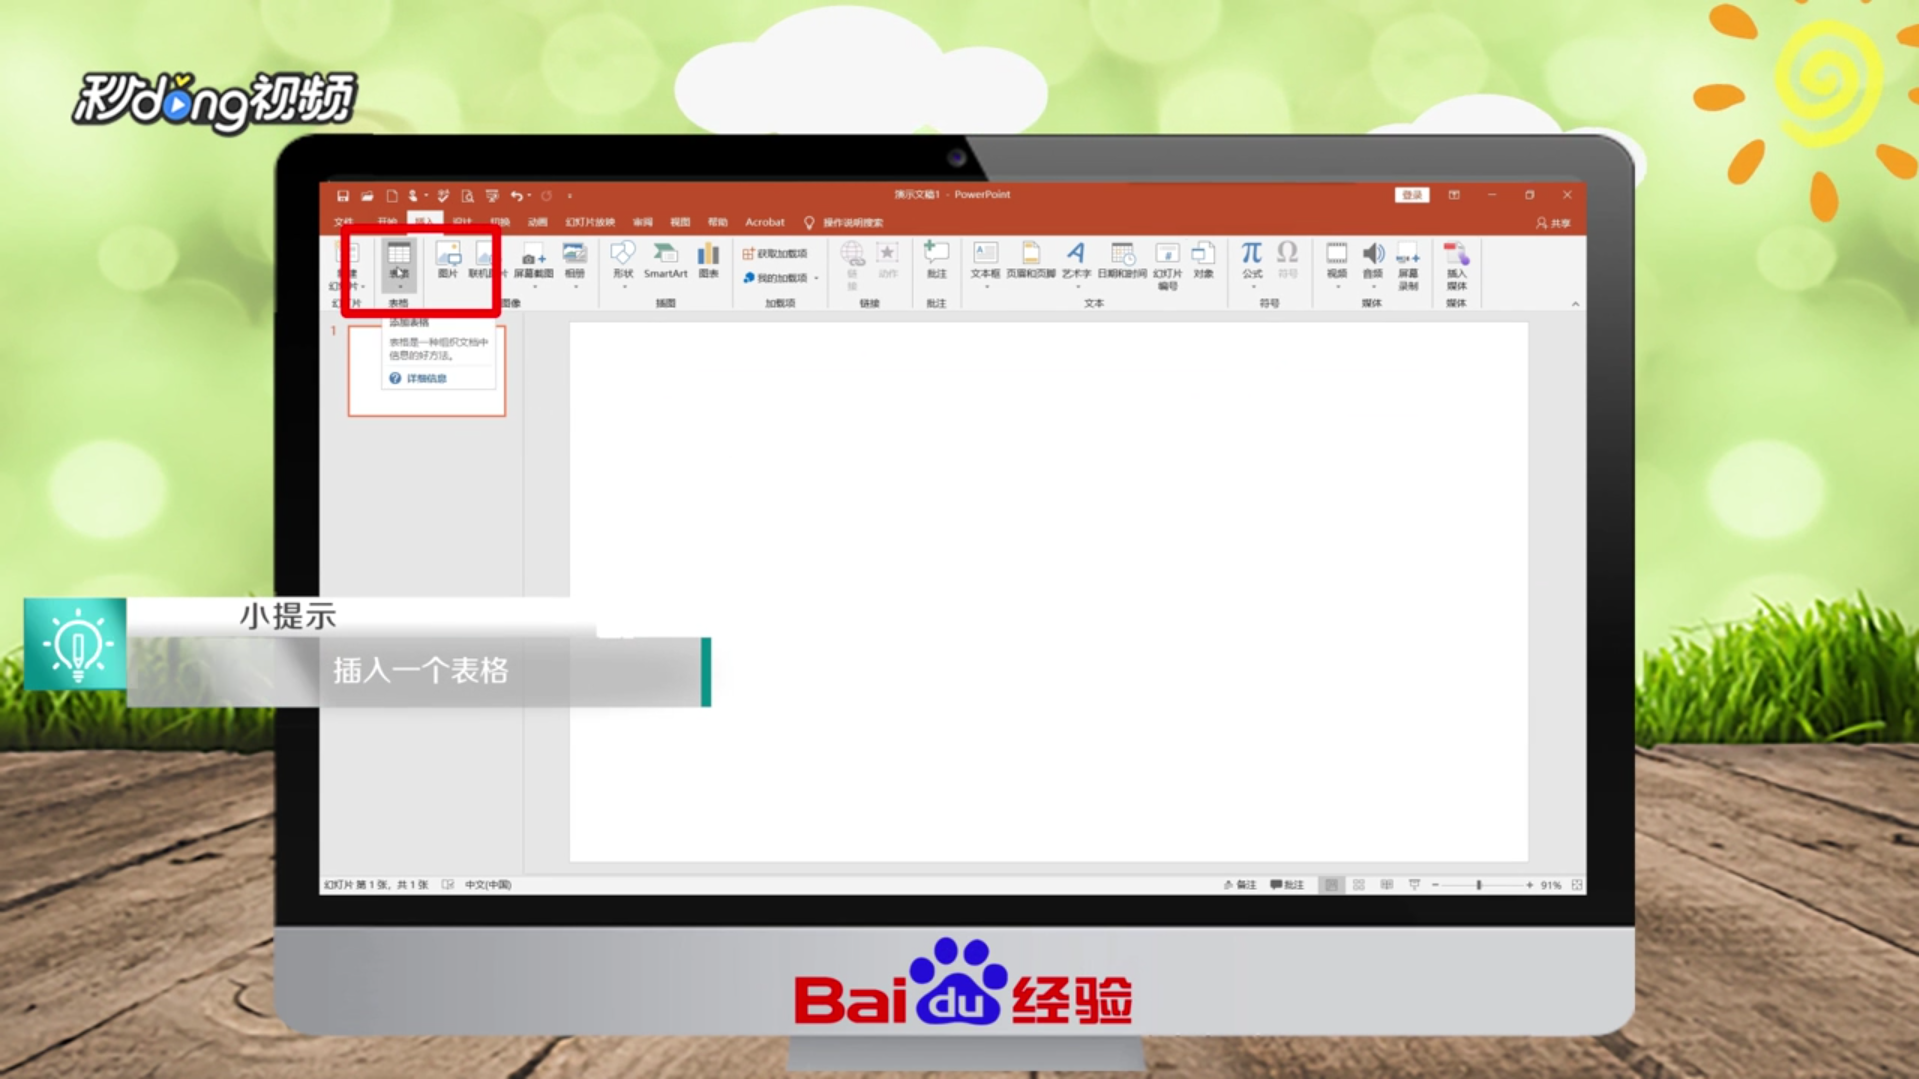Click the Print preview icon in quick access toolbar
The height and width of the screenshot is (1079, 1919).
click(x=467, y=196)
